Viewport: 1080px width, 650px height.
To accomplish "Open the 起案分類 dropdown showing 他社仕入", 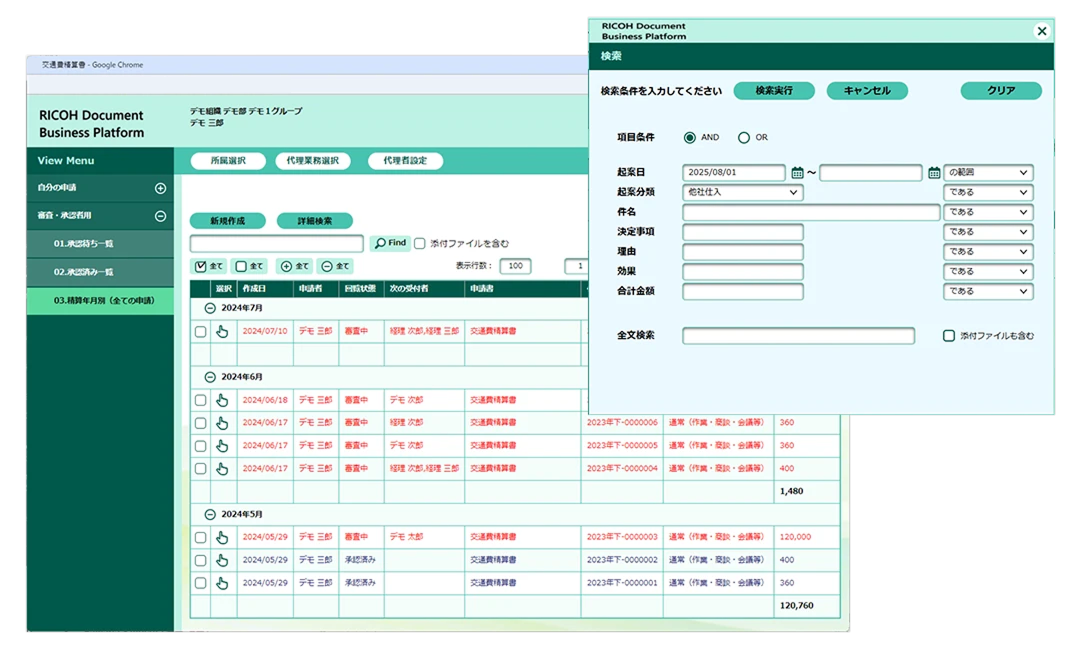I will (743, 192).
